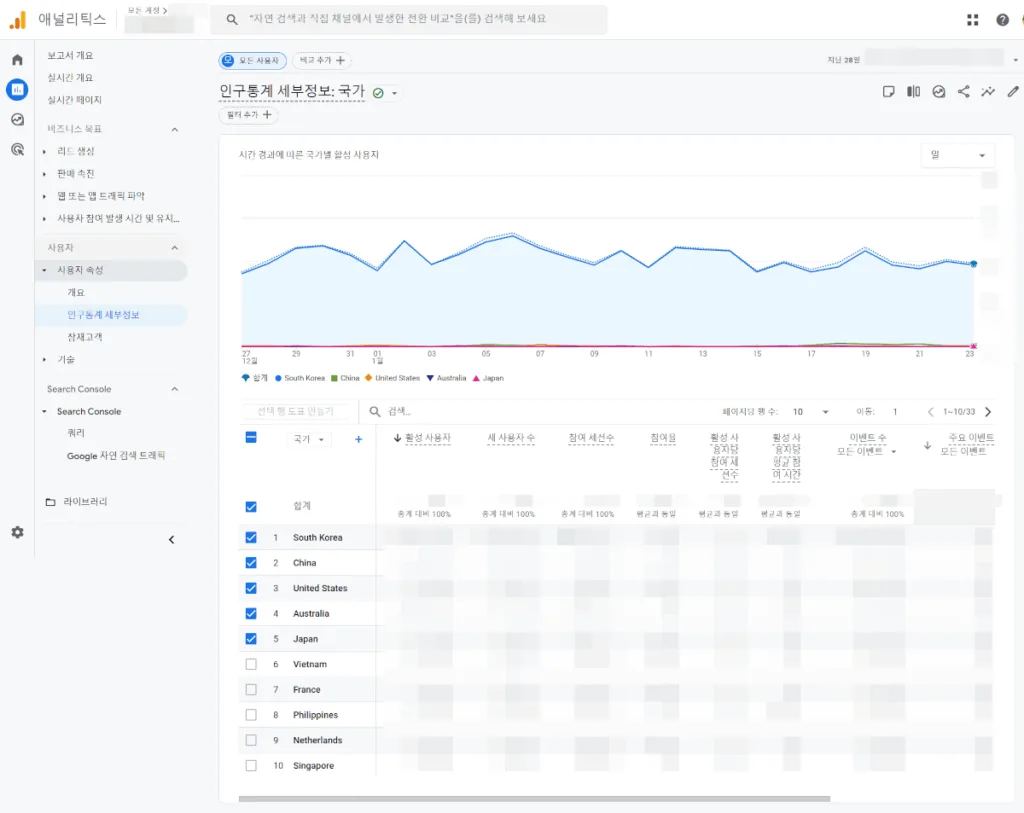Open rows per page dropdown showing 10

tap(811, 412)
